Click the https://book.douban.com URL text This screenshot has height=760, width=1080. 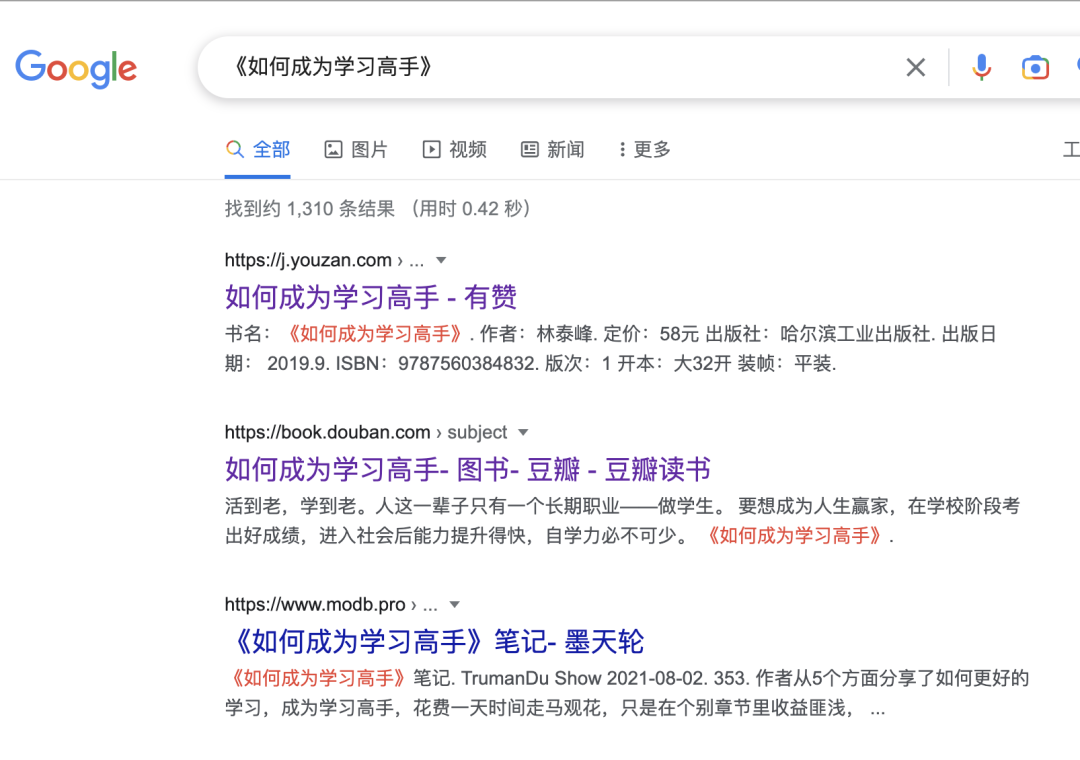point(327,433)
